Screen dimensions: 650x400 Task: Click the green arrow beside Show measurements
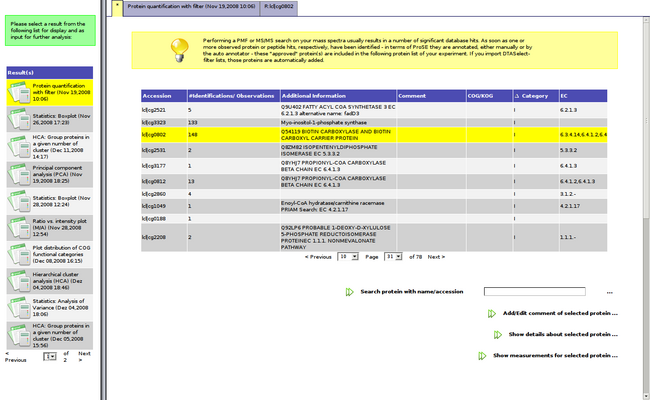(x=482, y=356)
